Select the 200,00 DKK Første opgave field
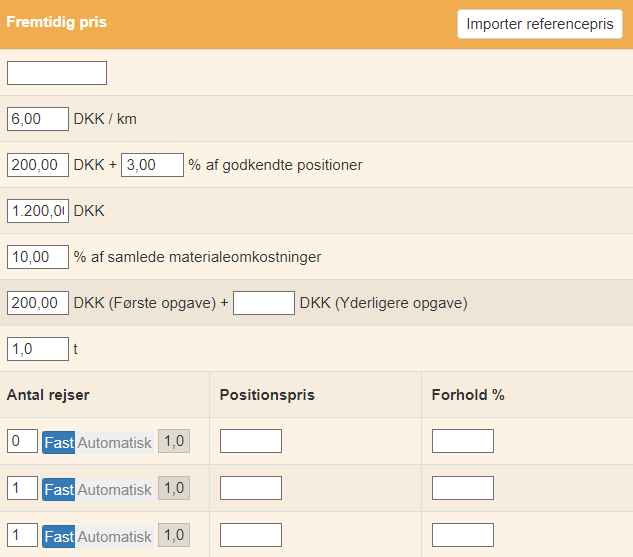This screenshot has height=557, width=633. coord(38,303)
